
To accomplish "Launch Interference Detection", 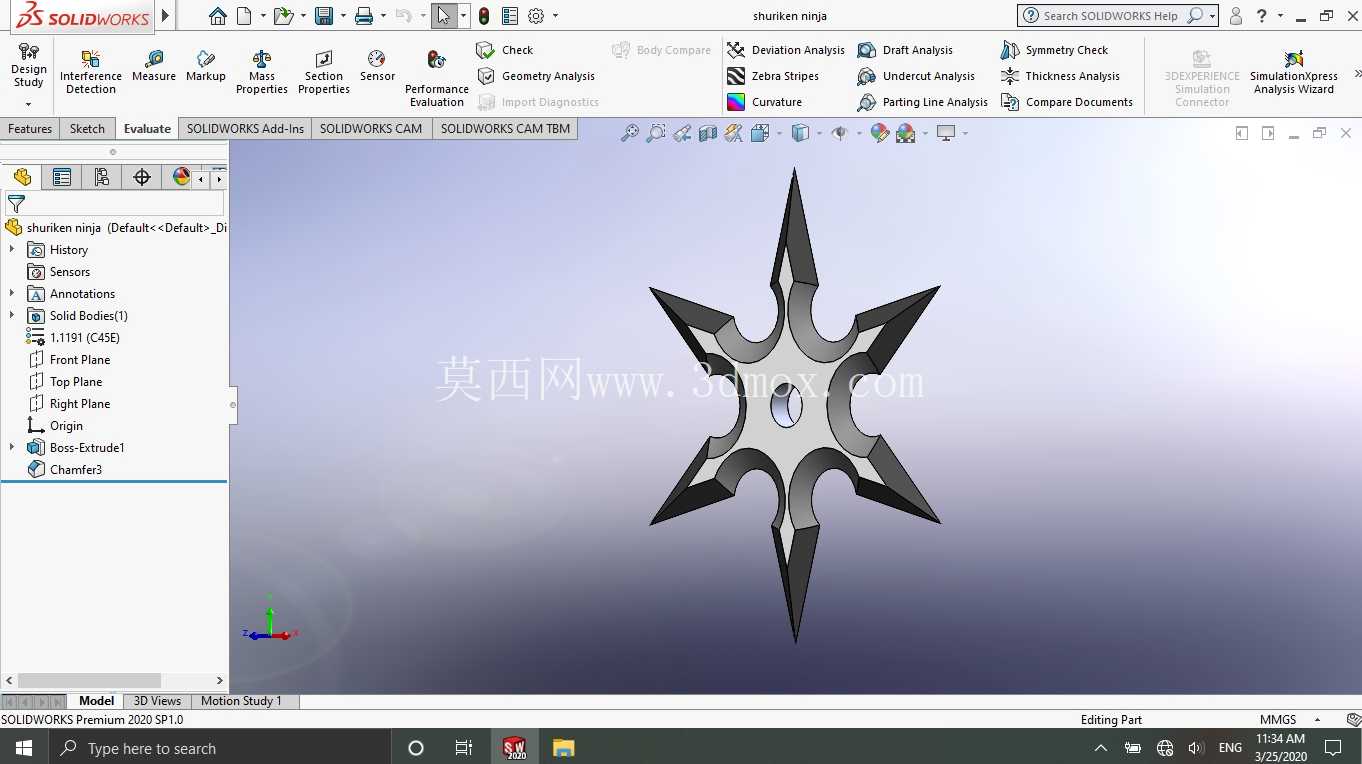I will click(x=91, y=72).
